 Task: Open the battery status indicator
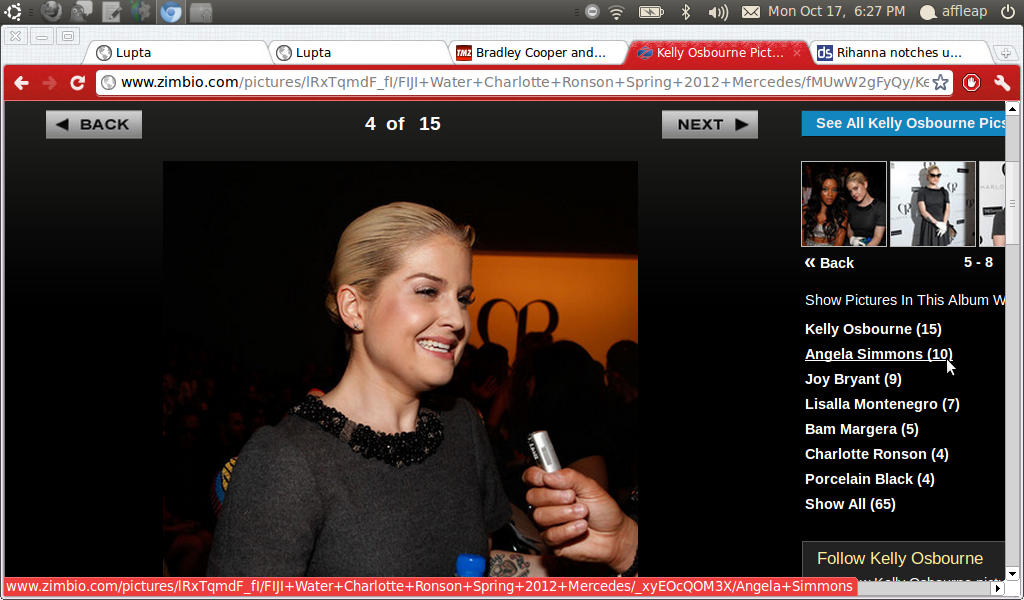tap(650, 11)
